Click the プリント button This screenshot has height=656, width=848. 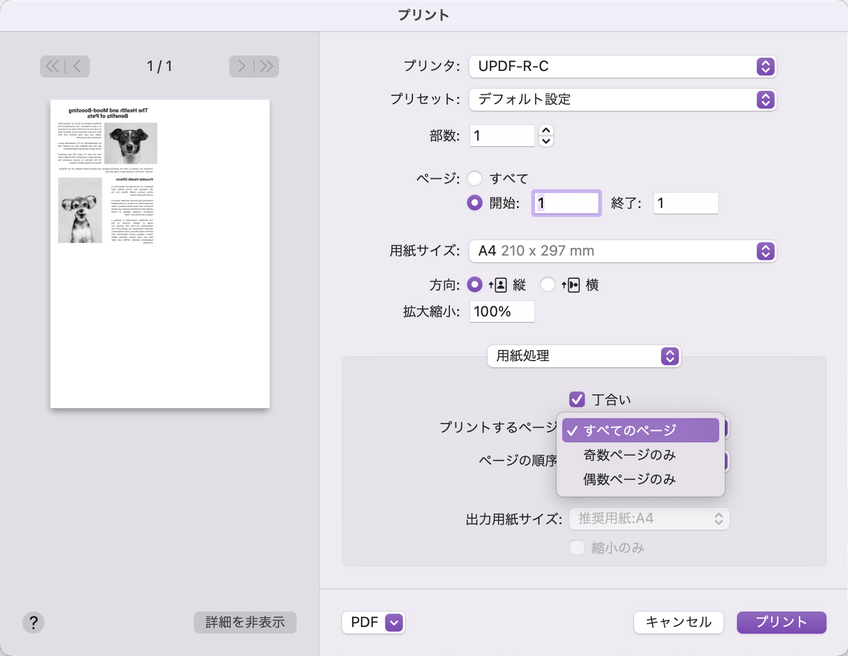781,622
